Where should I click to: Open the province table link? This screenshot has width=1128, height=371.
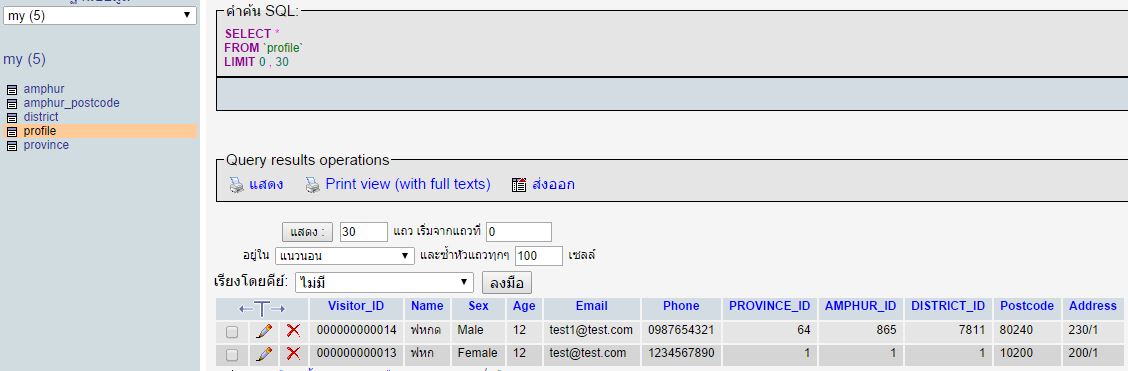(x=46, y=145)
